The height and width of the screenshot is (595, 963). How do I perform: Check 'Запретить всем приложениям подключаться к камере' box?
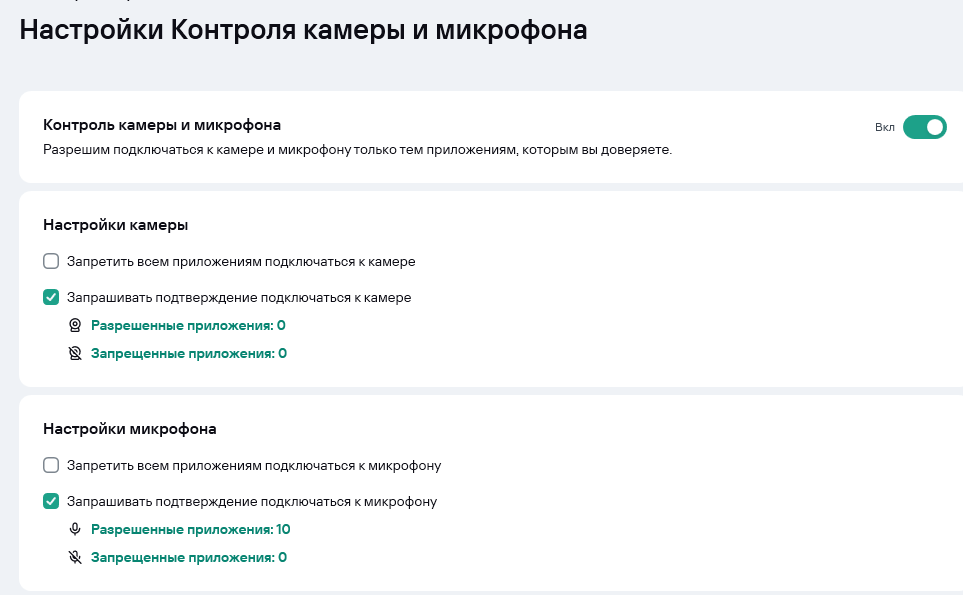tap(51, 262)
